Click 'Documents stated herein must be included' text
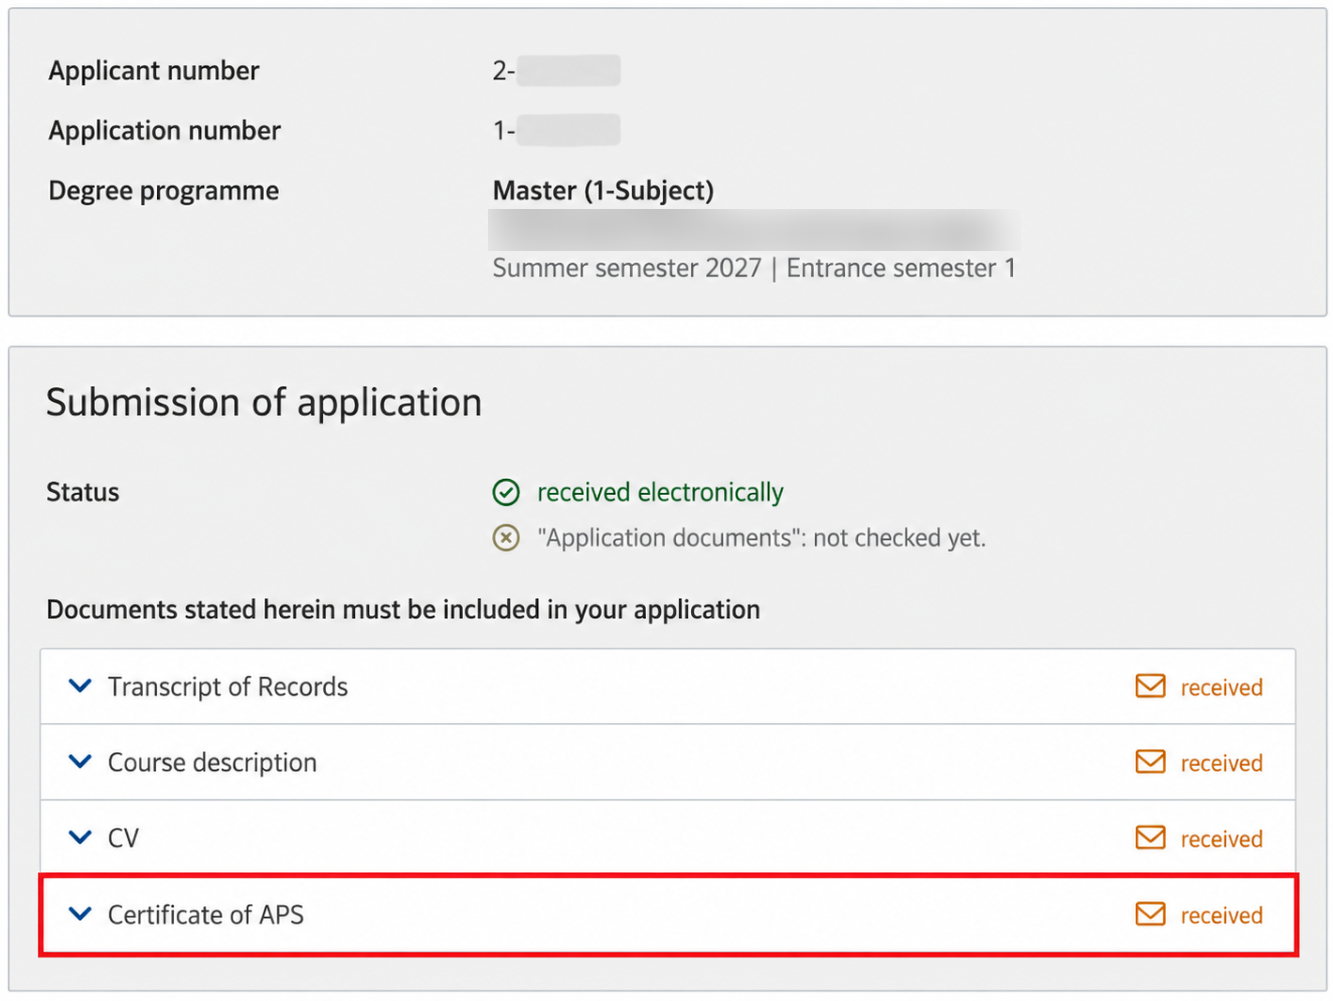Image resolution: width=1333 pixels, height=1001 pixels. (x=403, y=610)
